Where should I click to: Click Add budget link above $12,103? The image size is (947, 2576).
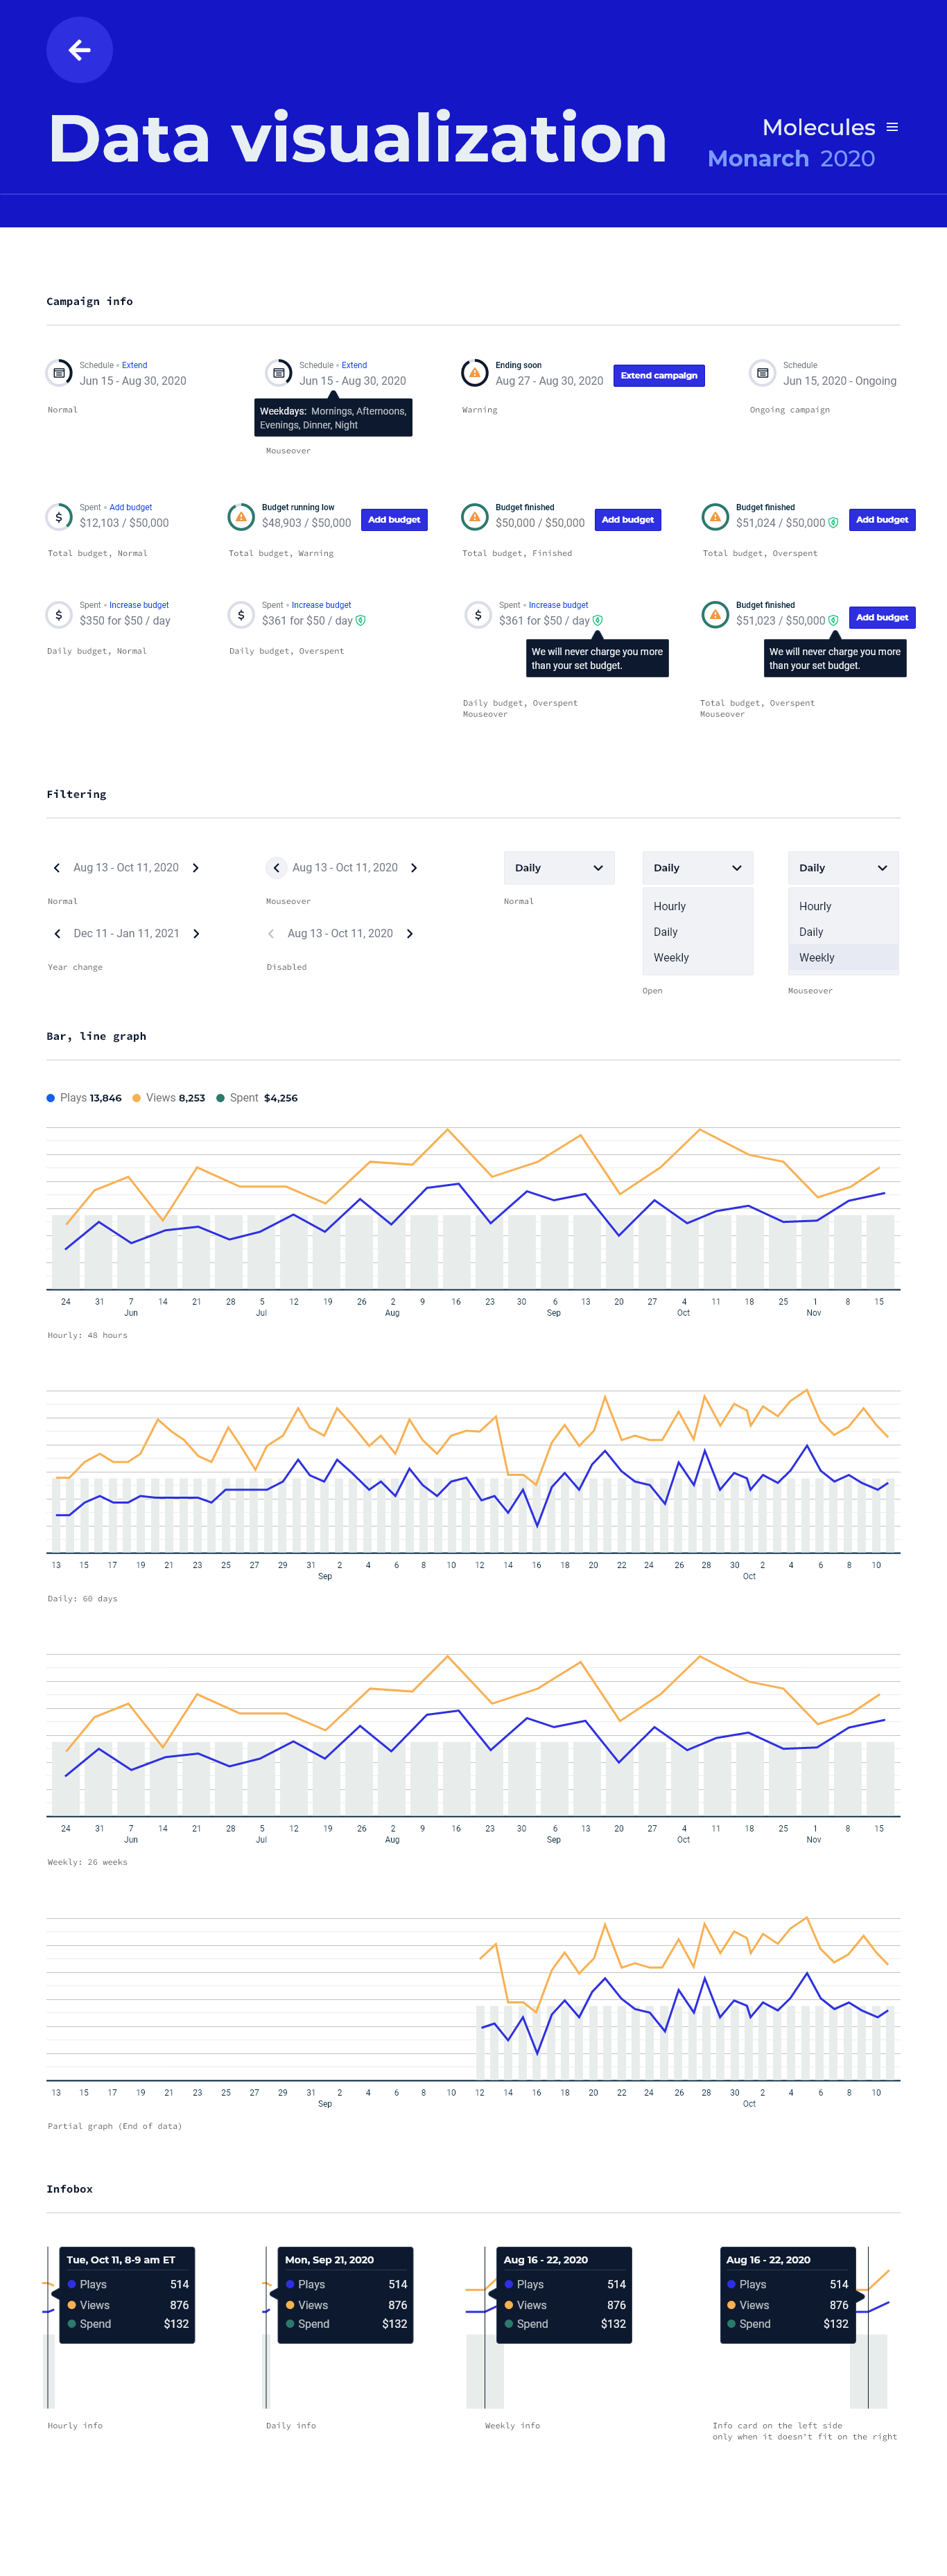coord(131,508)
